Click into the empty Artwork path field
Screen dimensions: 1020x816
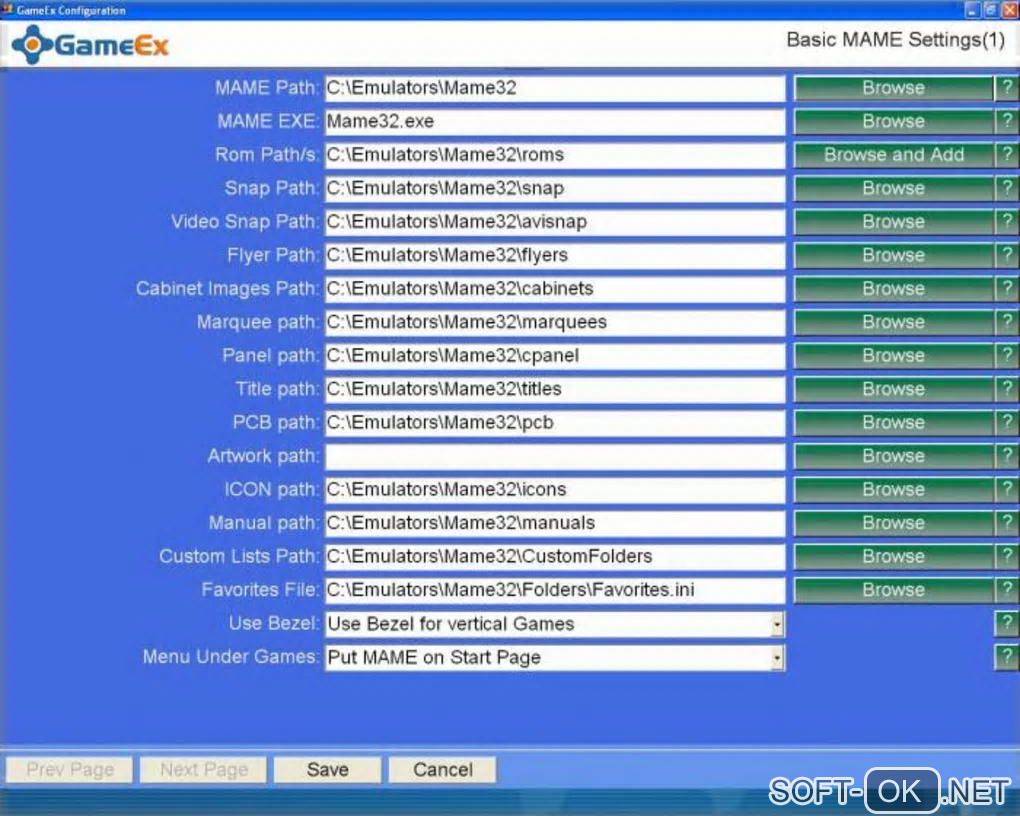coord(555,456)
